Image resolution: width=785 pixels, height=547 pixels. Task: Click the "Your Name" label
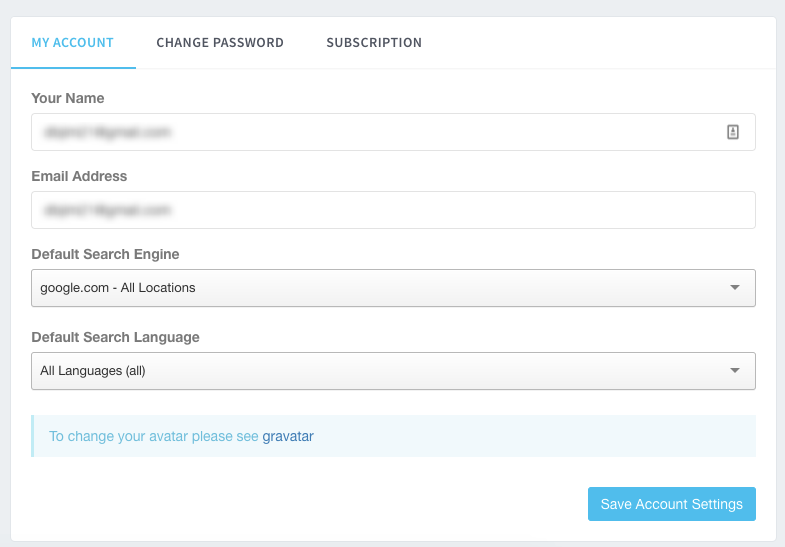[x=68, y=98]
